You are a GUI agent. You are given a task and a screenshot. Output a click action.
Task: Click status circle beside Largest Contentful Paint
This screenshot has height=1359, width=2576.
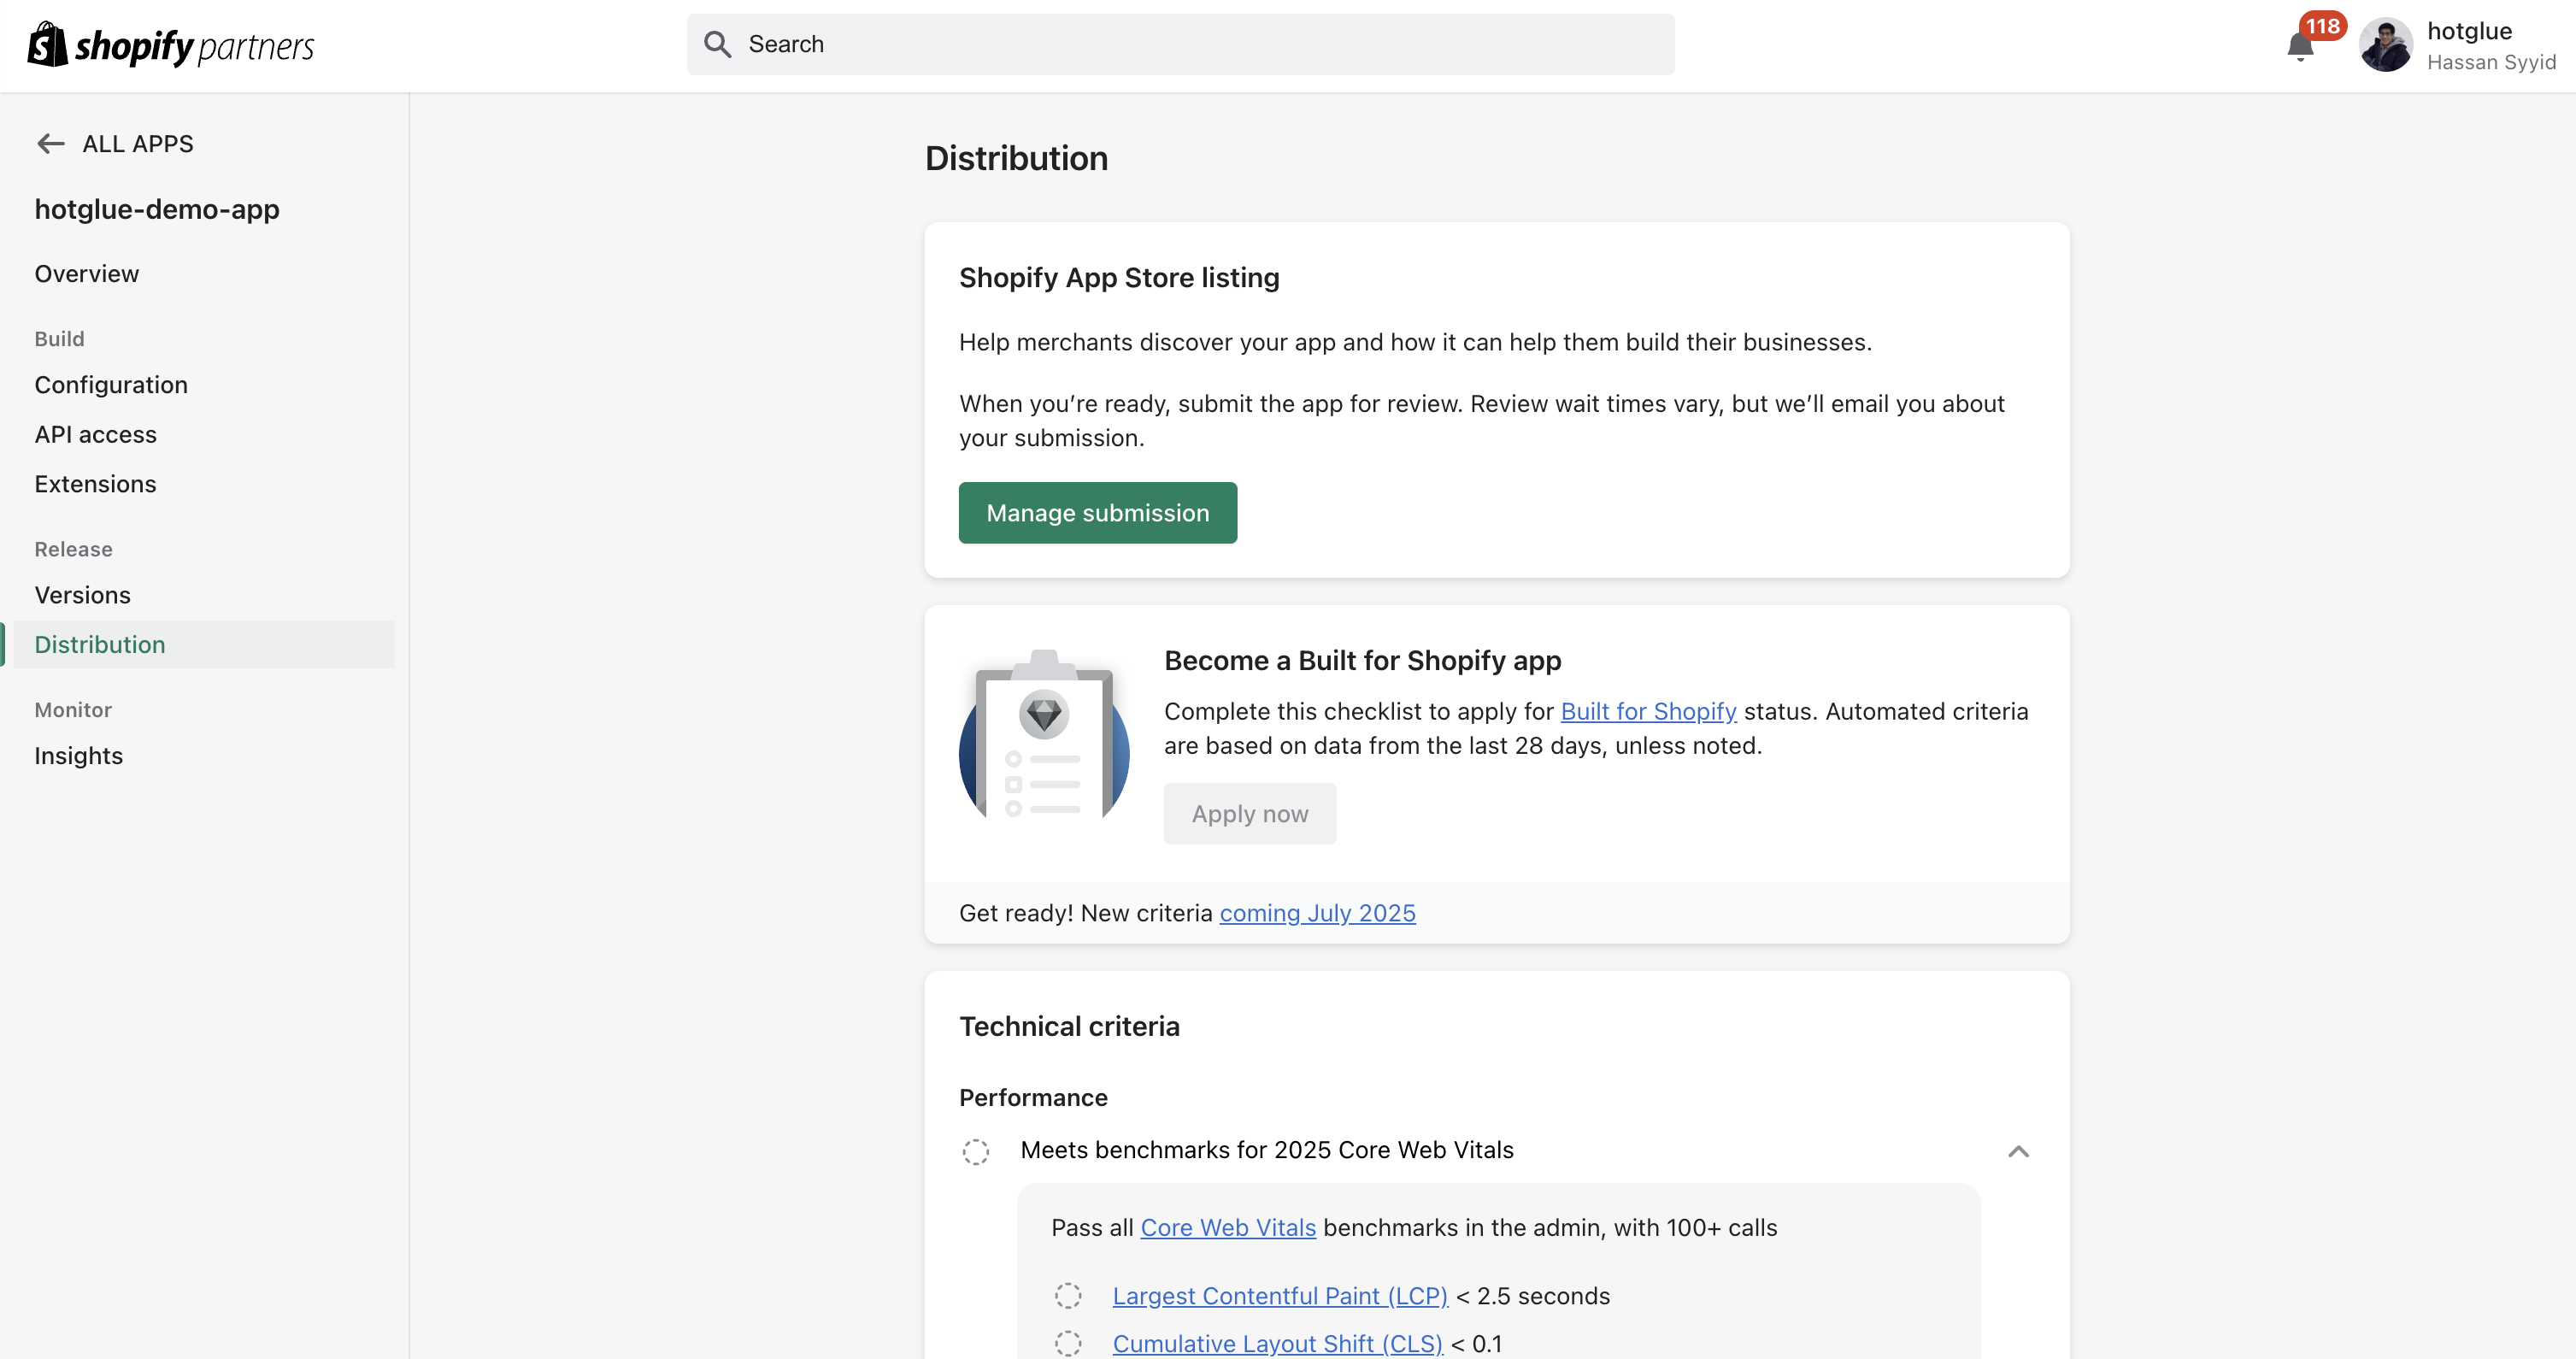[1068, 1296]
